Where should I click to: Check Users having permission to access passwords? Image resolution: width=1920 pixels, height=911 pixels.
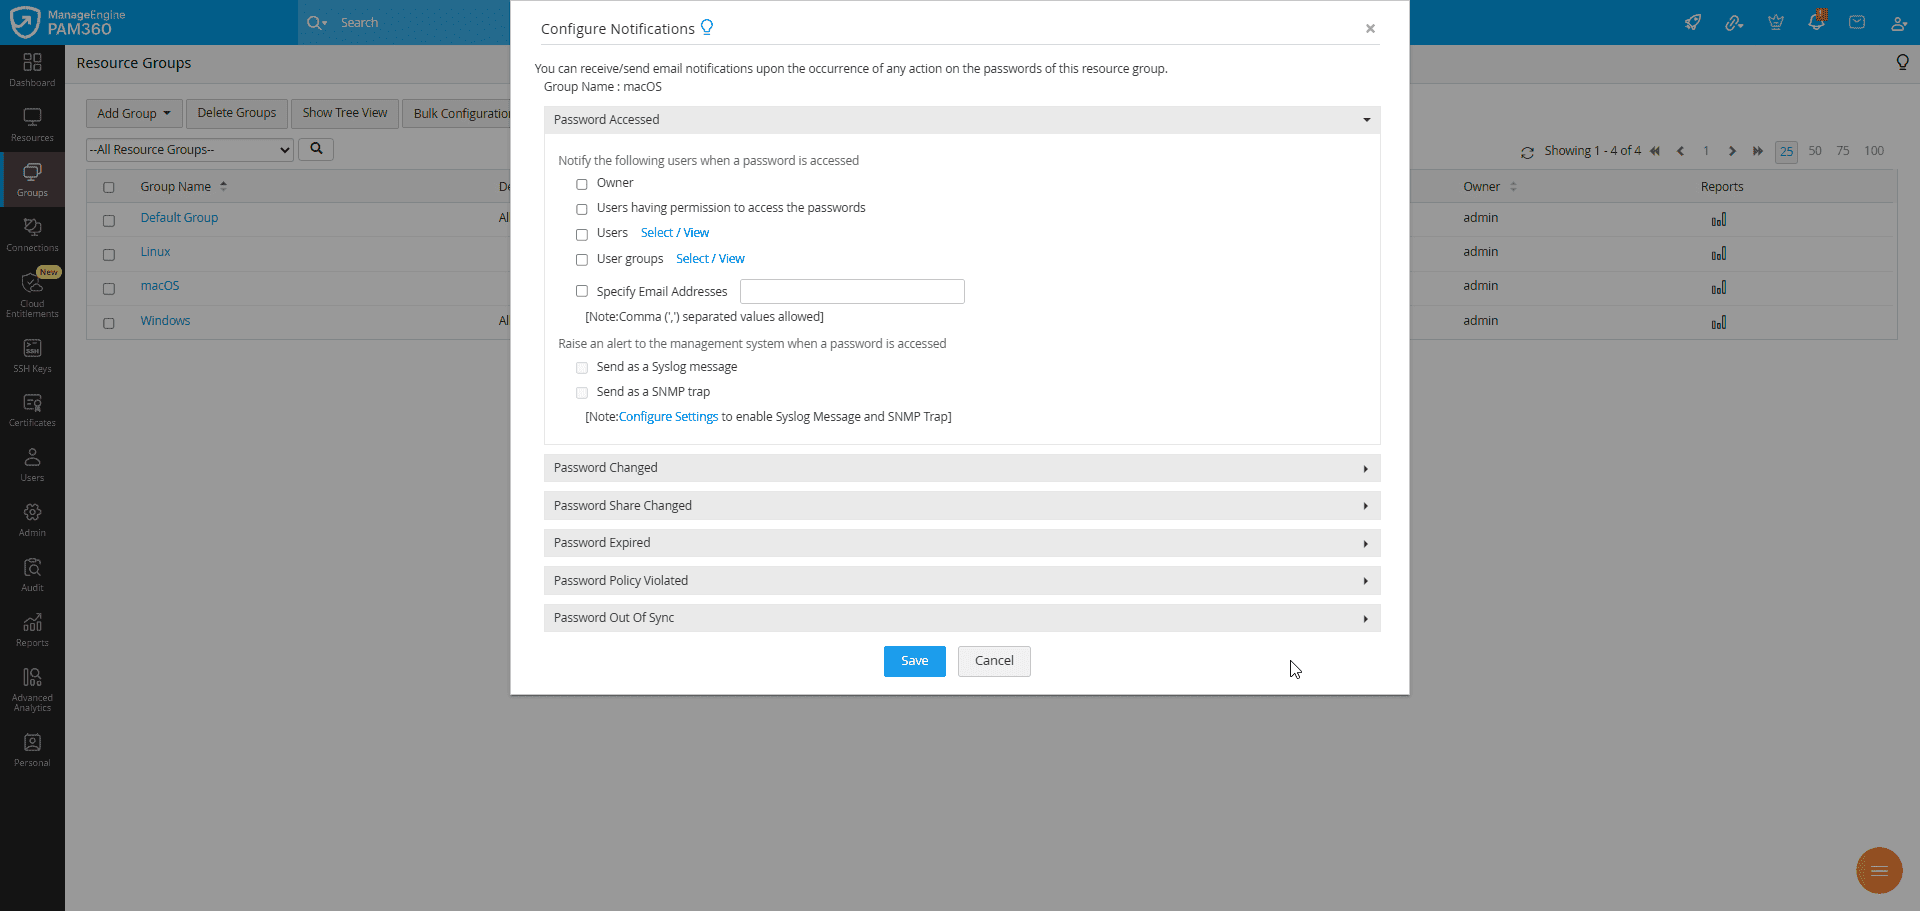(582, 209)
